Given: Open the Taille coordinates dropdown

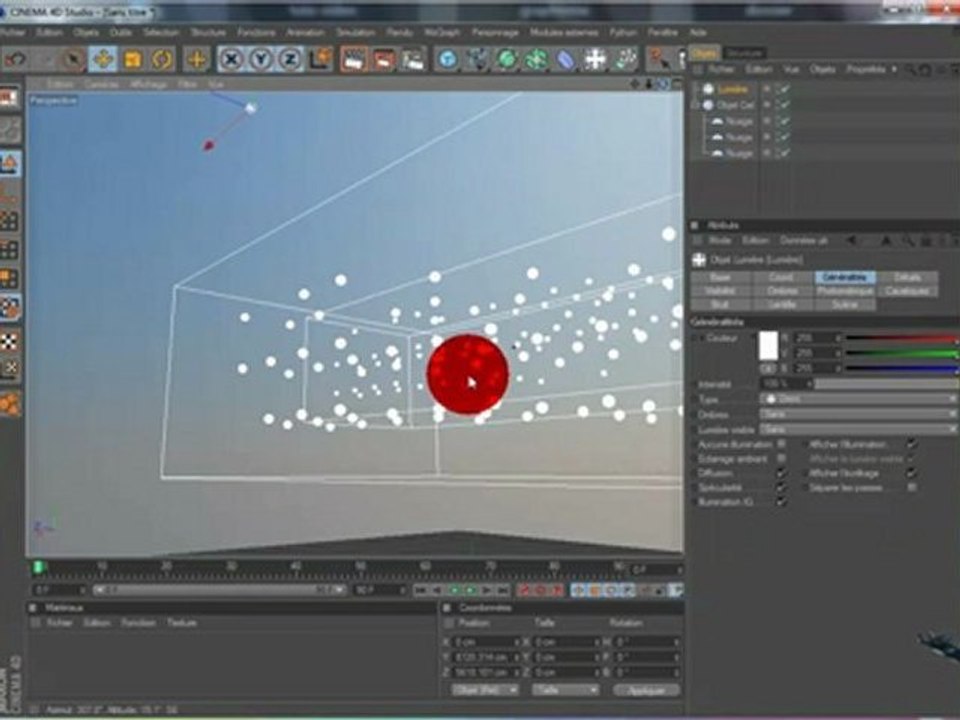Looking at the screenshot, I should [566, 690].
